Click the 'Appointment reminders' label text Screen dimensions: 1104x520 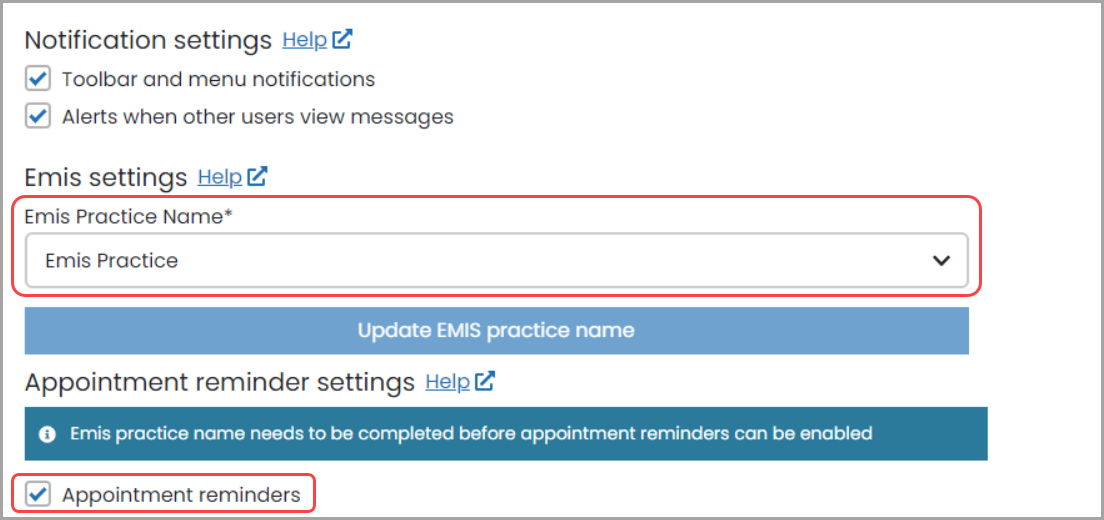[180, 494]
